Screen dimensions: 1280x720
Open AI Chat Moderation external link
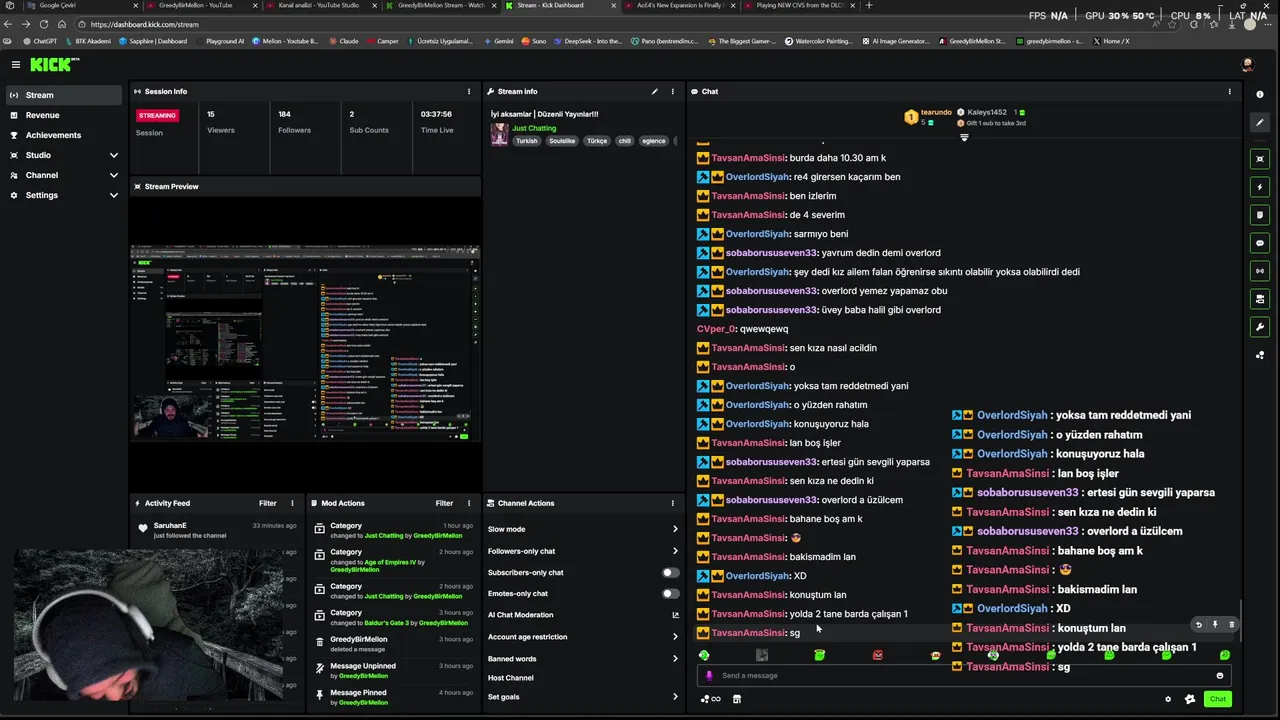point(675,615)
